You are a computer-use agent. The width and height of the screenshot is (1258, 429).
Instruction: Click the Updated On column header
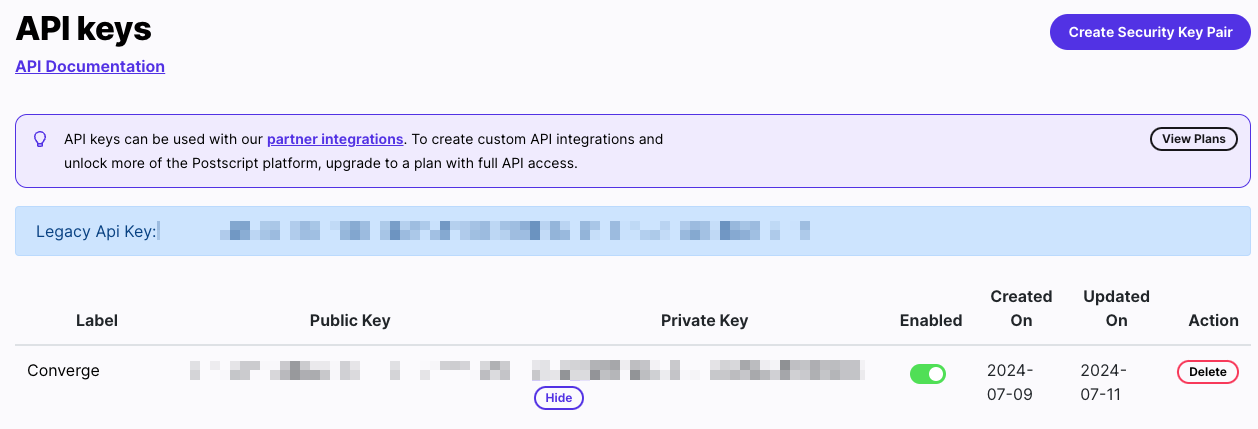coord(1116,308)
